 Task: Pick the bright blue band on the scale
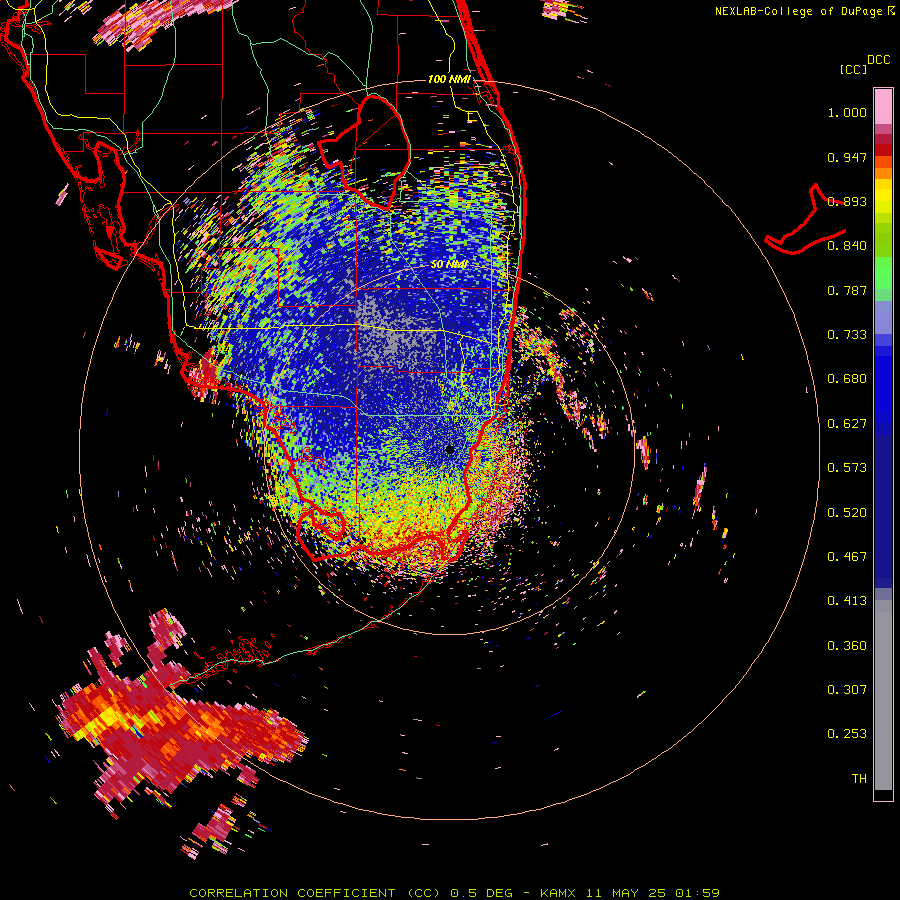883,389
